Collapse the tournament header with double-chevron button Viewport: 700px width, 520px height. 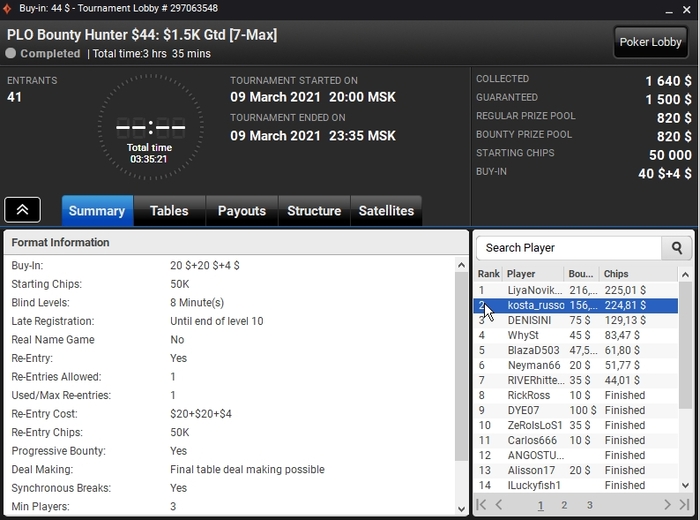pos(22,210)
